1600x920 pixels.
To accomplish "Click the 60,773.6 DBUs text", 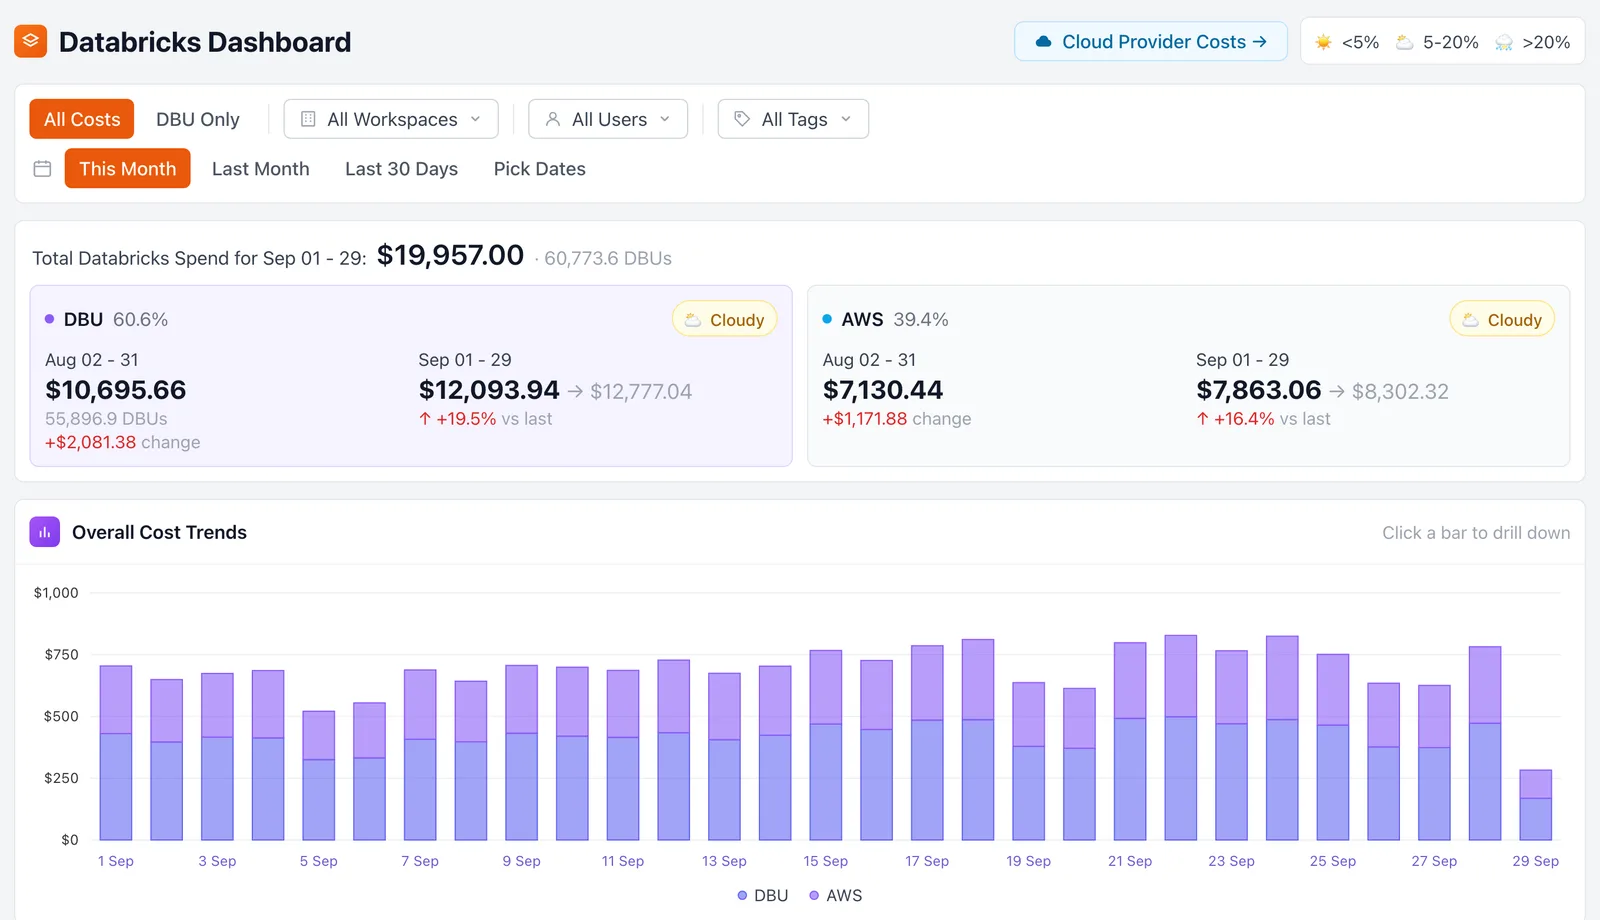I will [x=608, y=258].
